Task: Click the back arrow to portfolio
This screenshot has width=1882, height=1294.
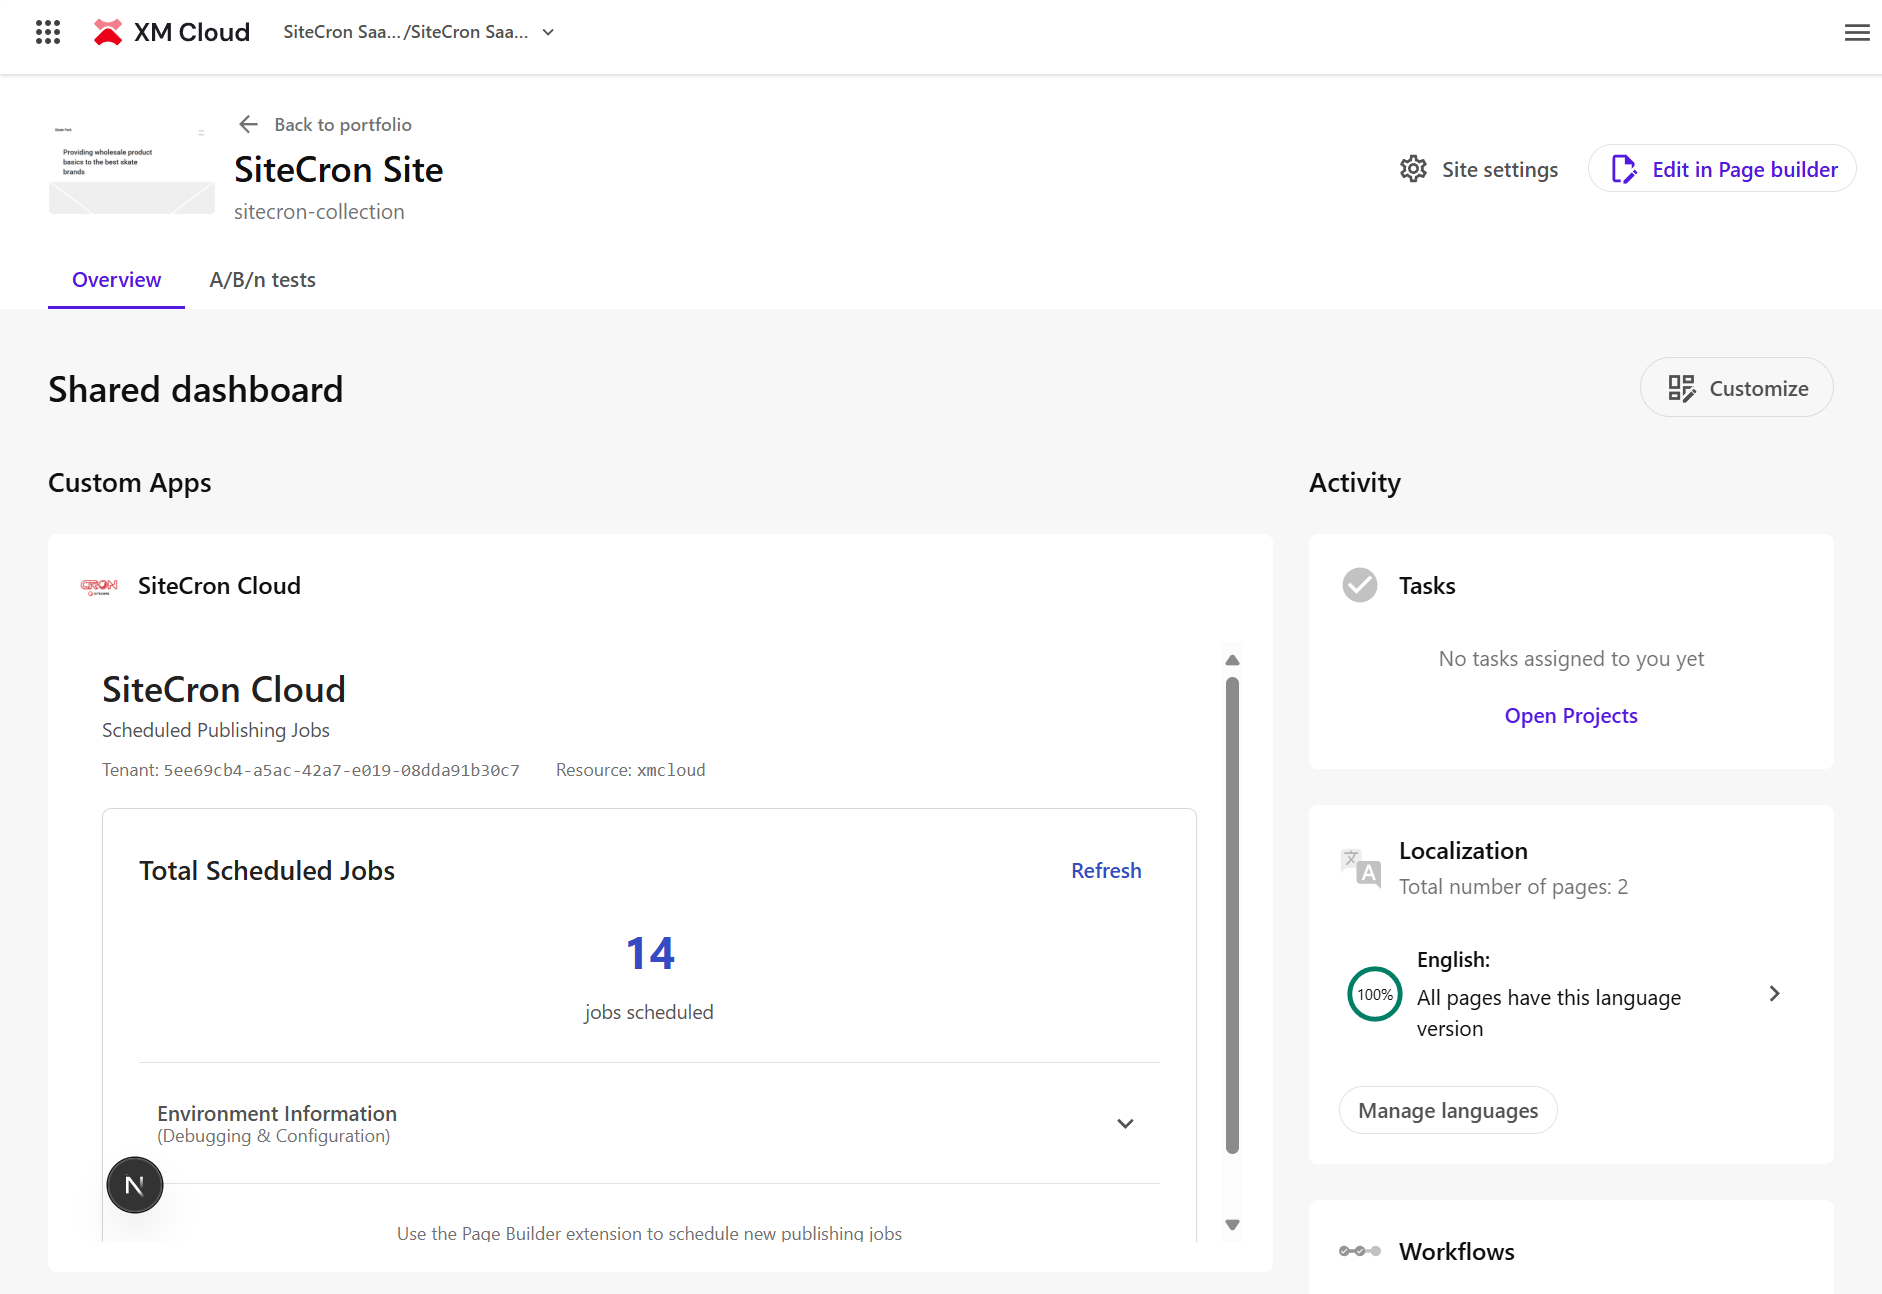Action: click(x=249, y=124)
